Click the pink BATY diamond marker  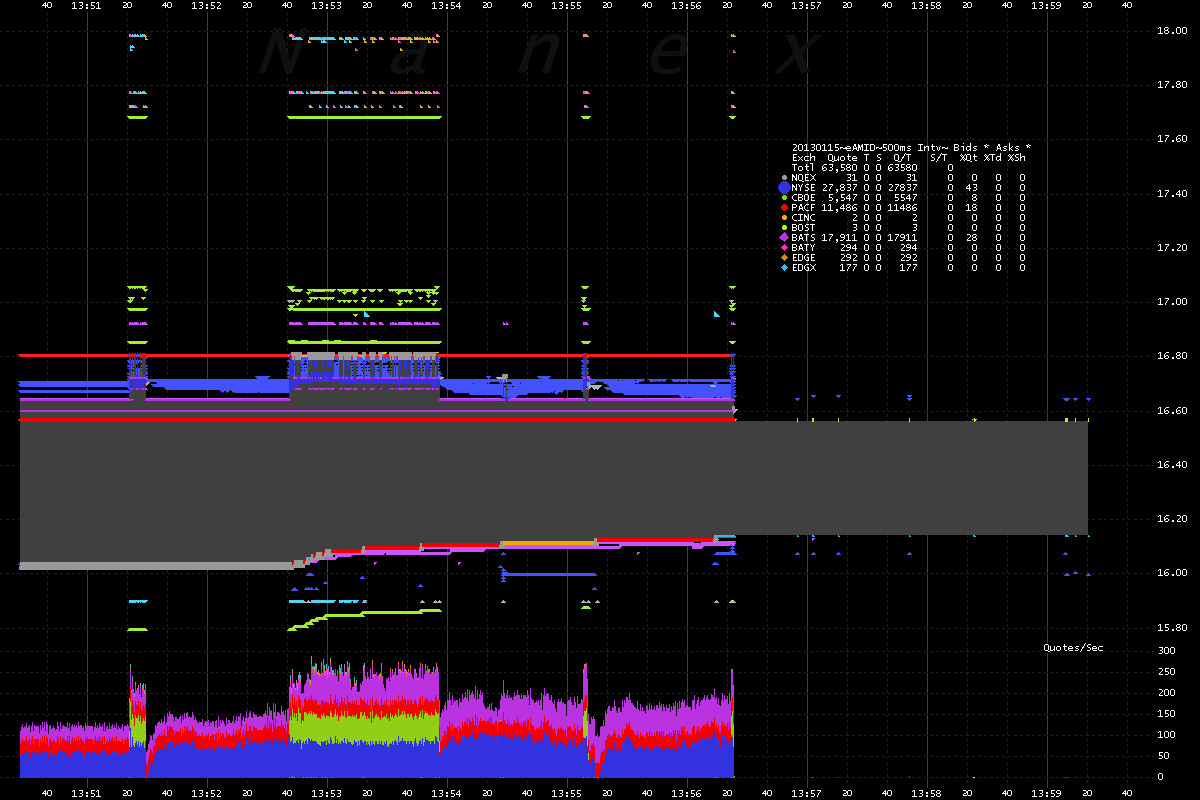[784, 247]
